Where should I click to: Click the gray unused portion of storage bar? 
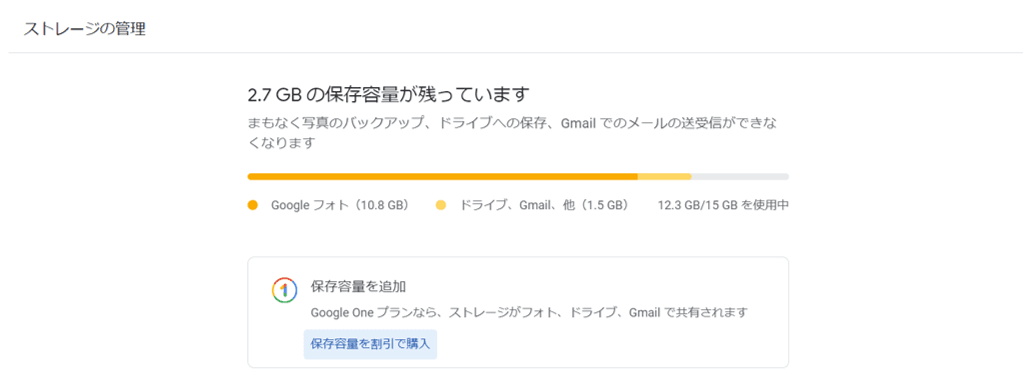(x=741, y=176)
